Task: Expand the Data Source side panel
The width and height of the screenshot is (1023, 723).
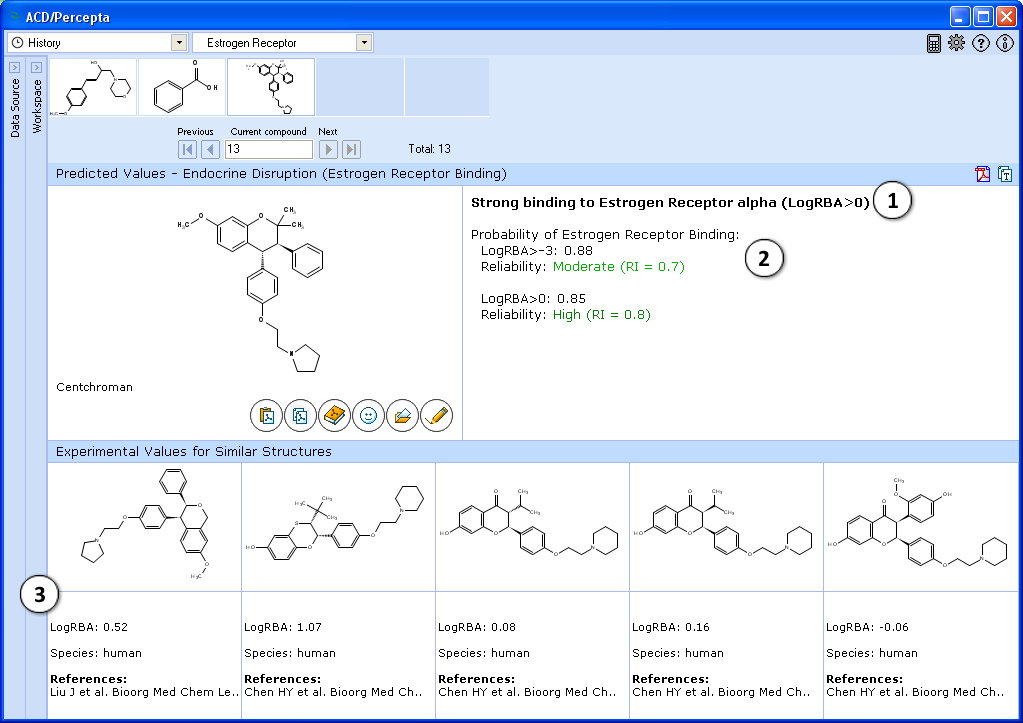Action: pyautogui.click(x=14, y=67)
